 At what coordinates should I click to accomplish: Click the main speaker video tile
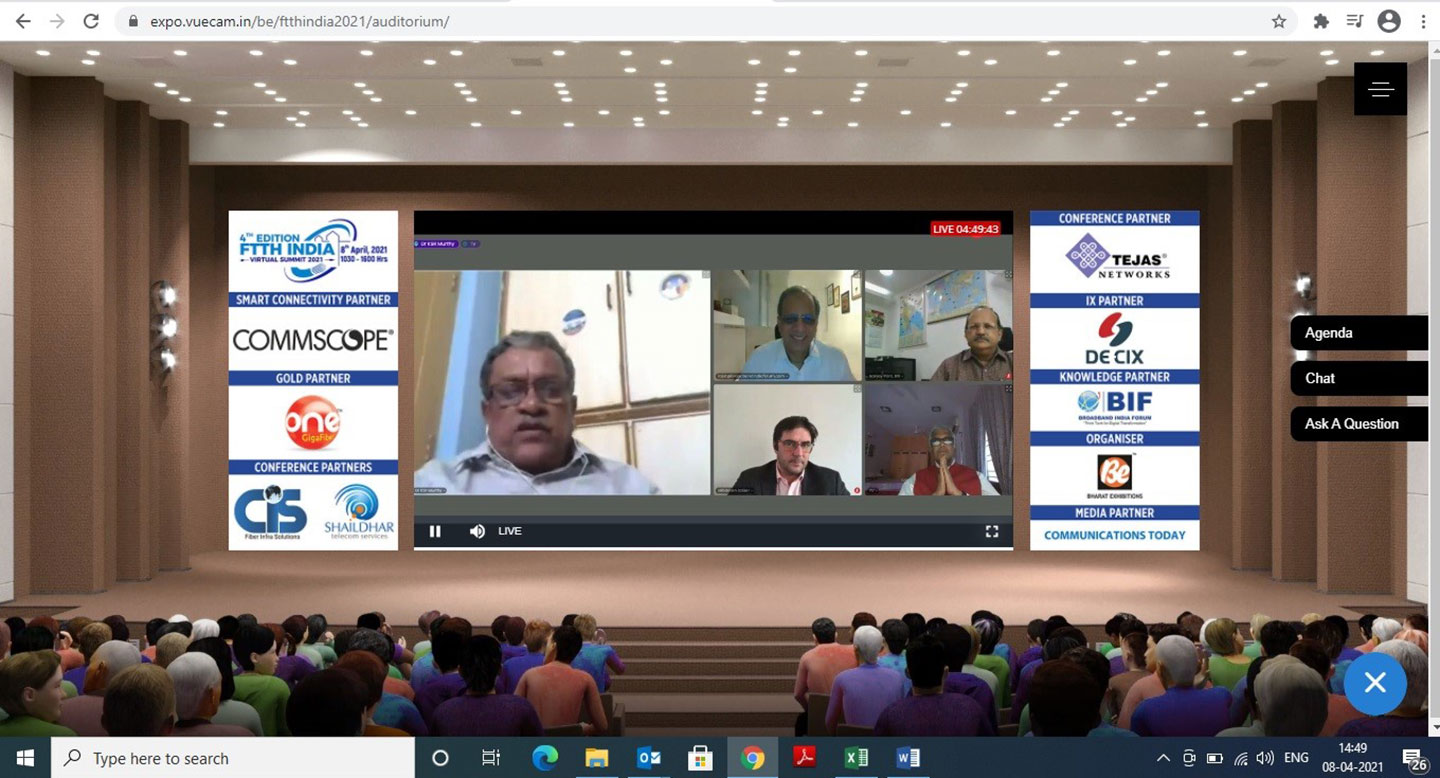[x=562, y=382]
